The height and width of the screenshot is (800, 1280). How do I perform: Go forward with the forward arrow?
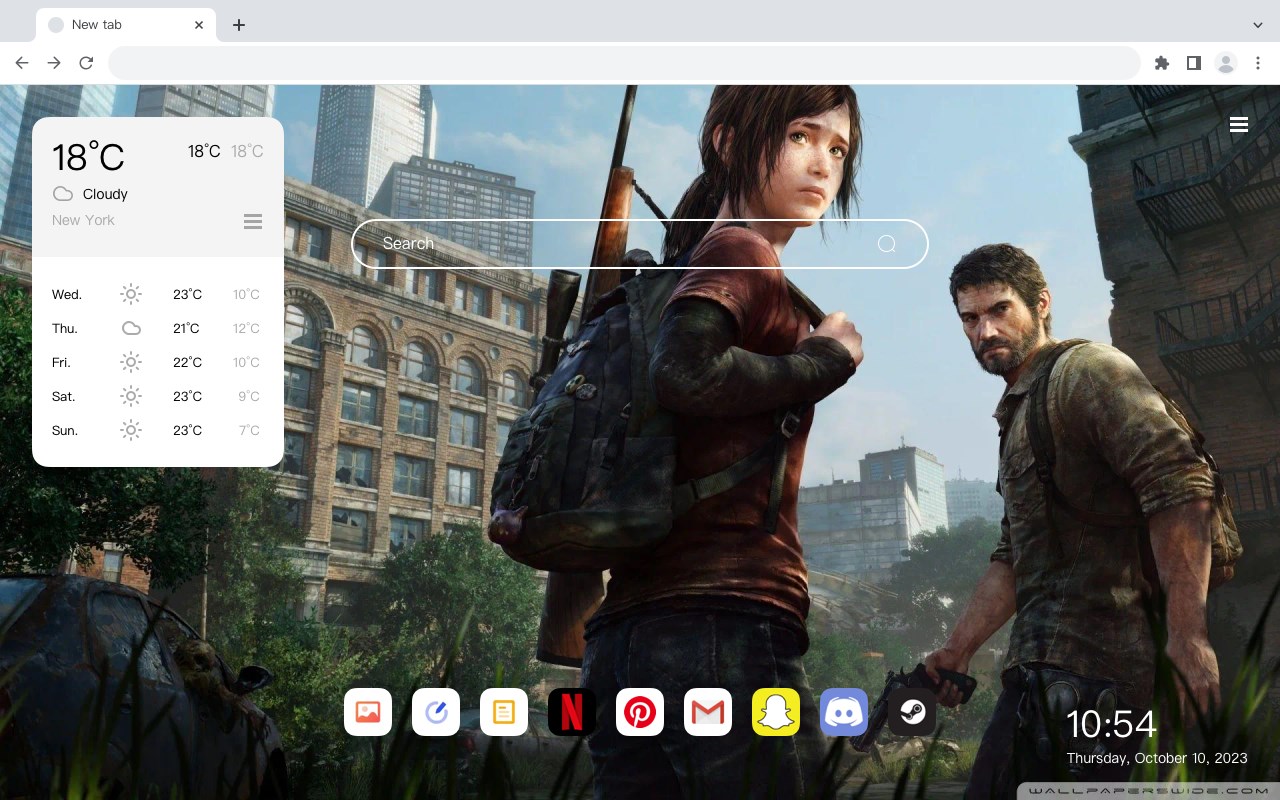(54, 63)
